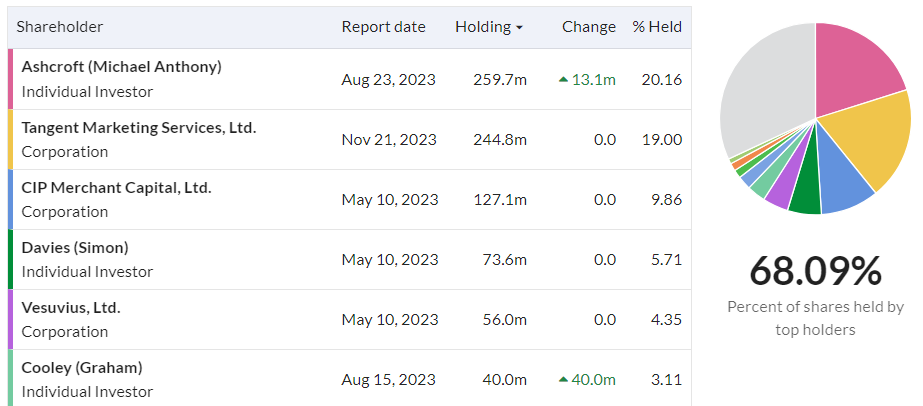
Task: Open CIP Merchant Capital, Ltd. entry
Action: pos(117,188)
